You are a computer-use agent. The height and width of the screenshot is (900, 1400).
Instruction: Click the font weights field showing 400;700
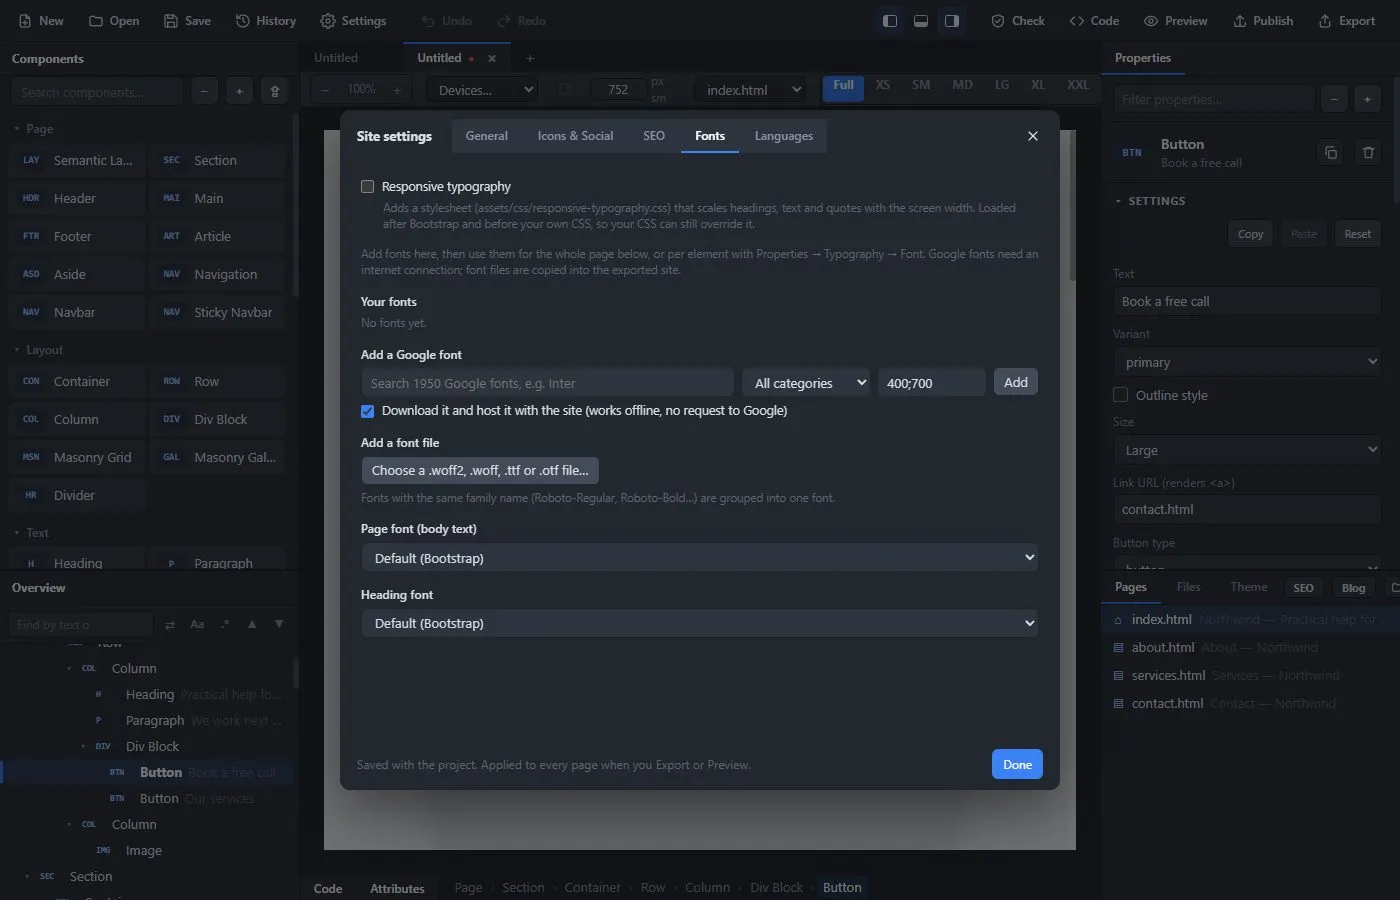(x=931, y=383)
